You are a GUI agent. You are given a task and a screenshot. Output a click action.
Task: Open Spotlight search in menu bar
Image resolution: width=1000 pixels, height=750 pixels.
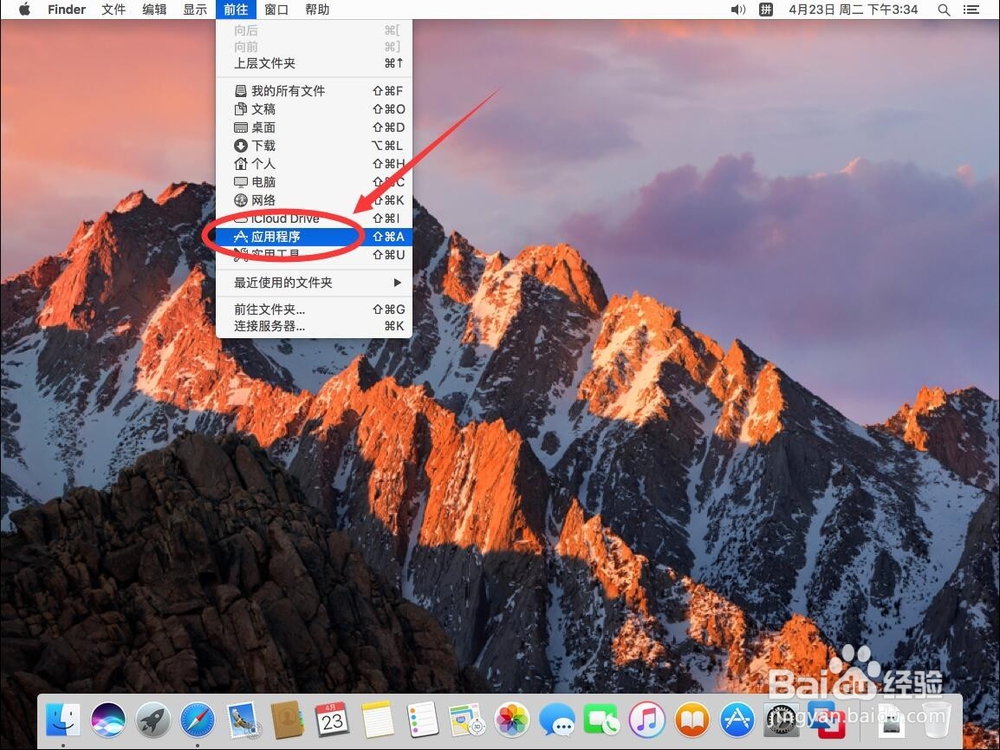pos(943,9)
